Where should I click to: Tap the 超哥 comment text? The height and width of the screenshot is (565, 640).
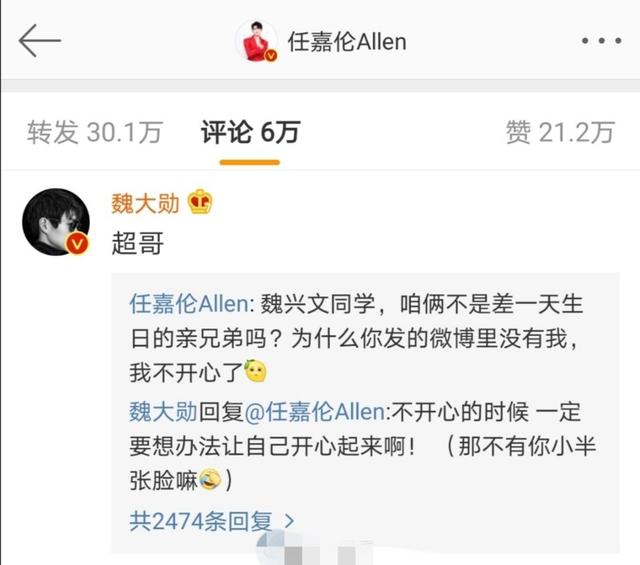point(138,243)
